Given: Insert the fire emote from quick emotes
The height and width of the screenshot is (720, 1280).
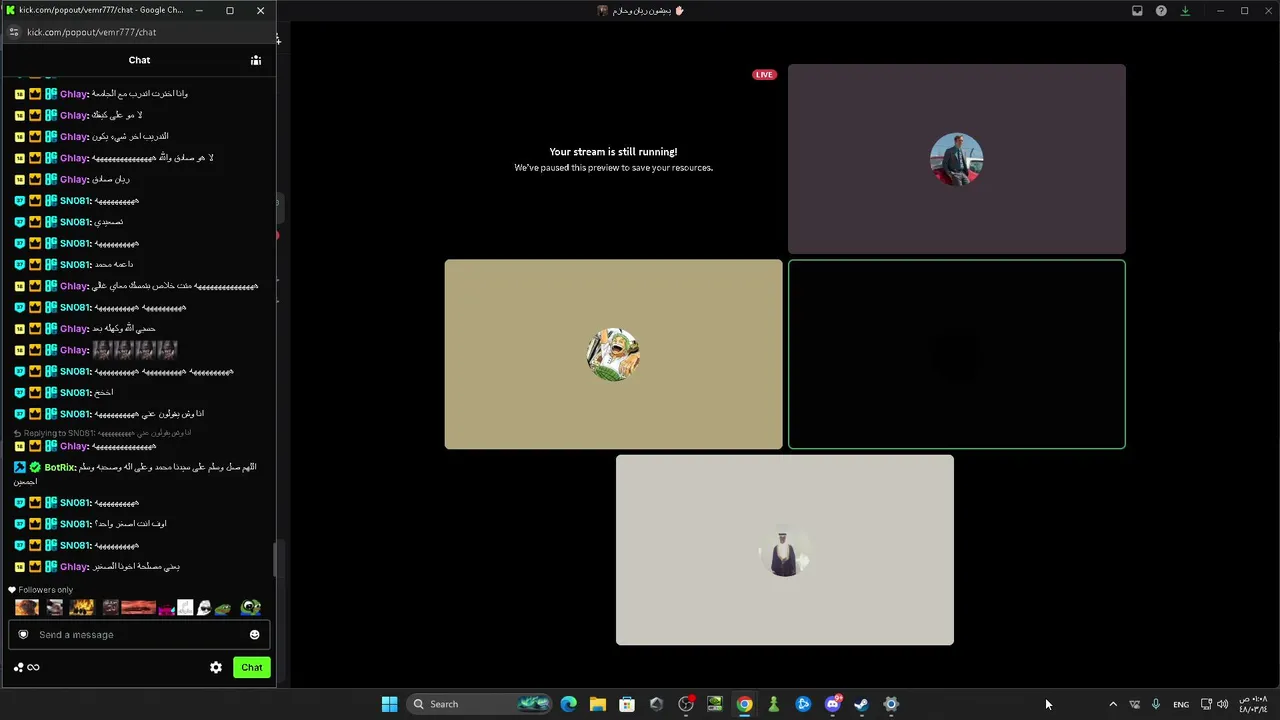Looking at the screenshot, I should pos(82,607).
